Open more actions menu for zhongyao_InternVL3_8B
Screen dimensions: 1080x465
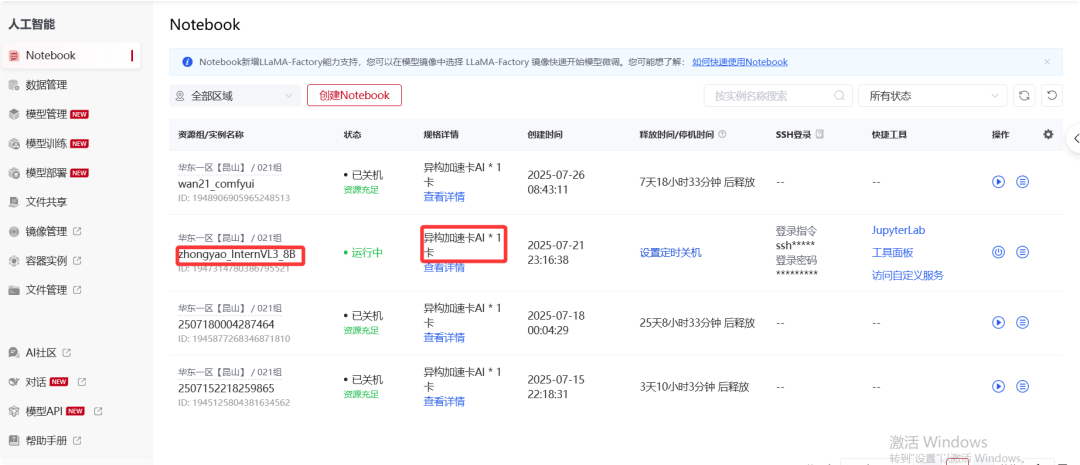click(1023, 252)
